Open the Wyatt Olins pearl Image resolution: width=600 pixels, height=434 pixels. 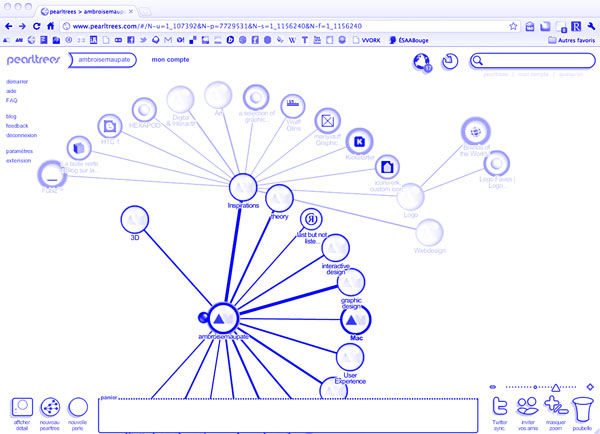(293, 106)
